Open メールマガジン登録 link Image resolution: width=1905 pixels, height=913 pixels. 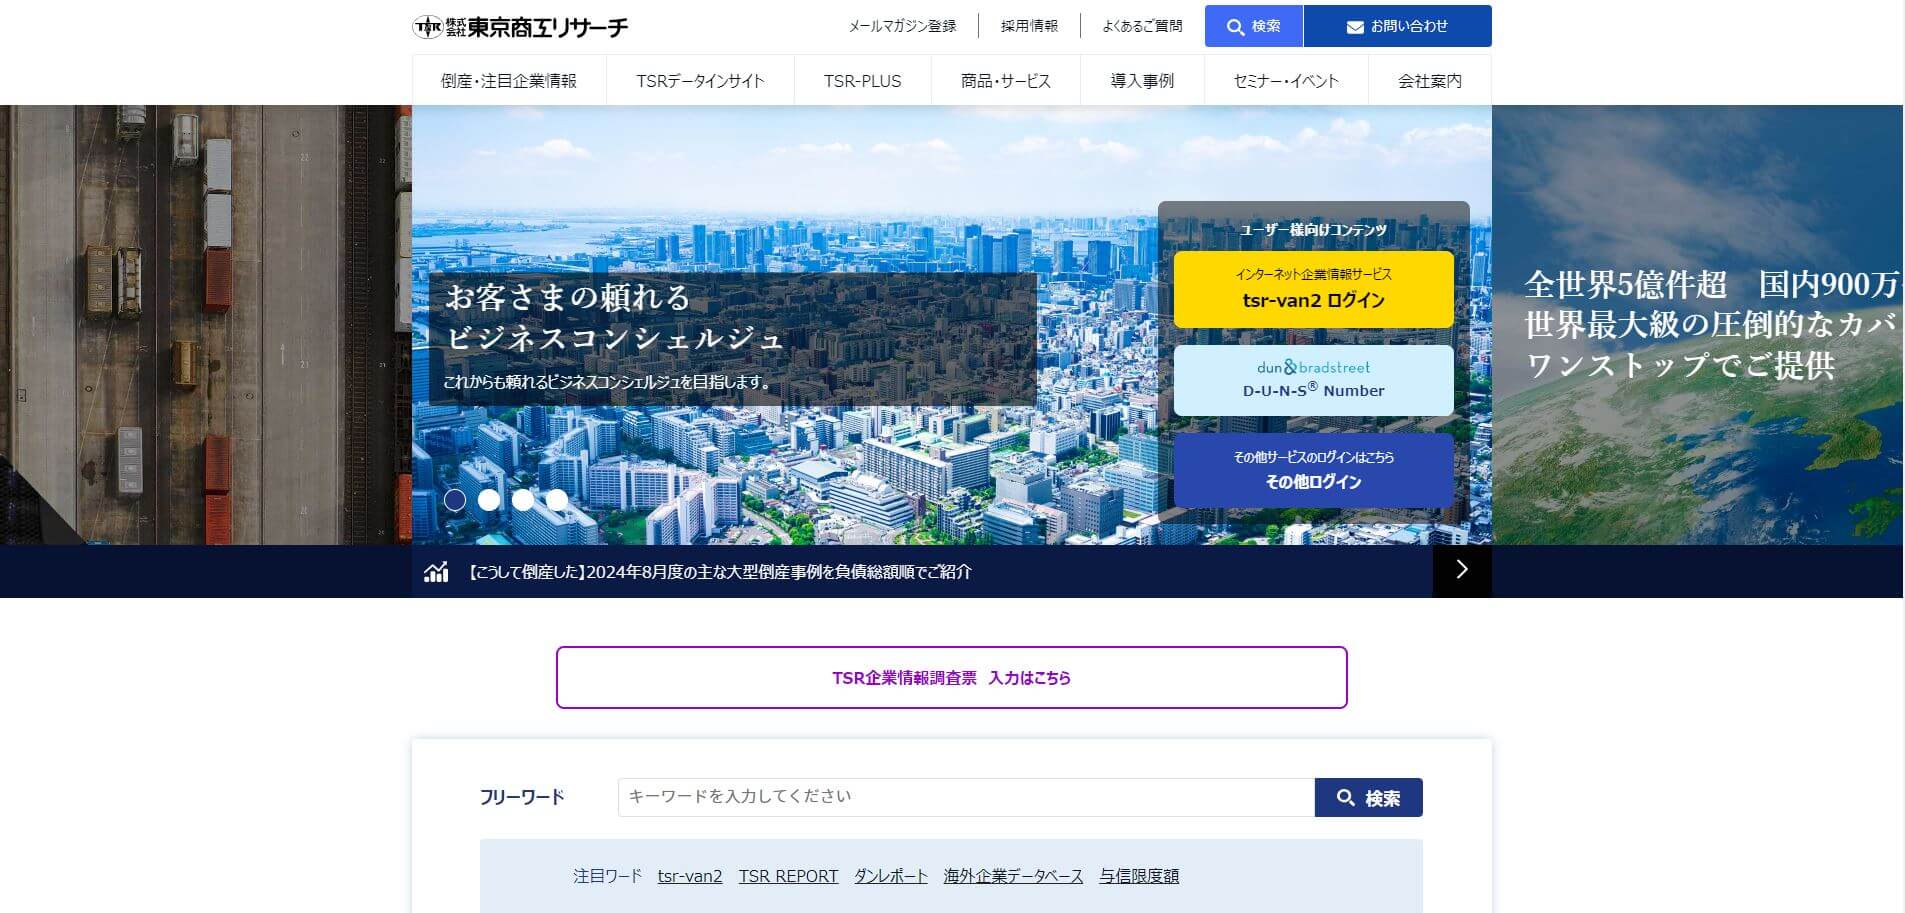coord(902,26)
